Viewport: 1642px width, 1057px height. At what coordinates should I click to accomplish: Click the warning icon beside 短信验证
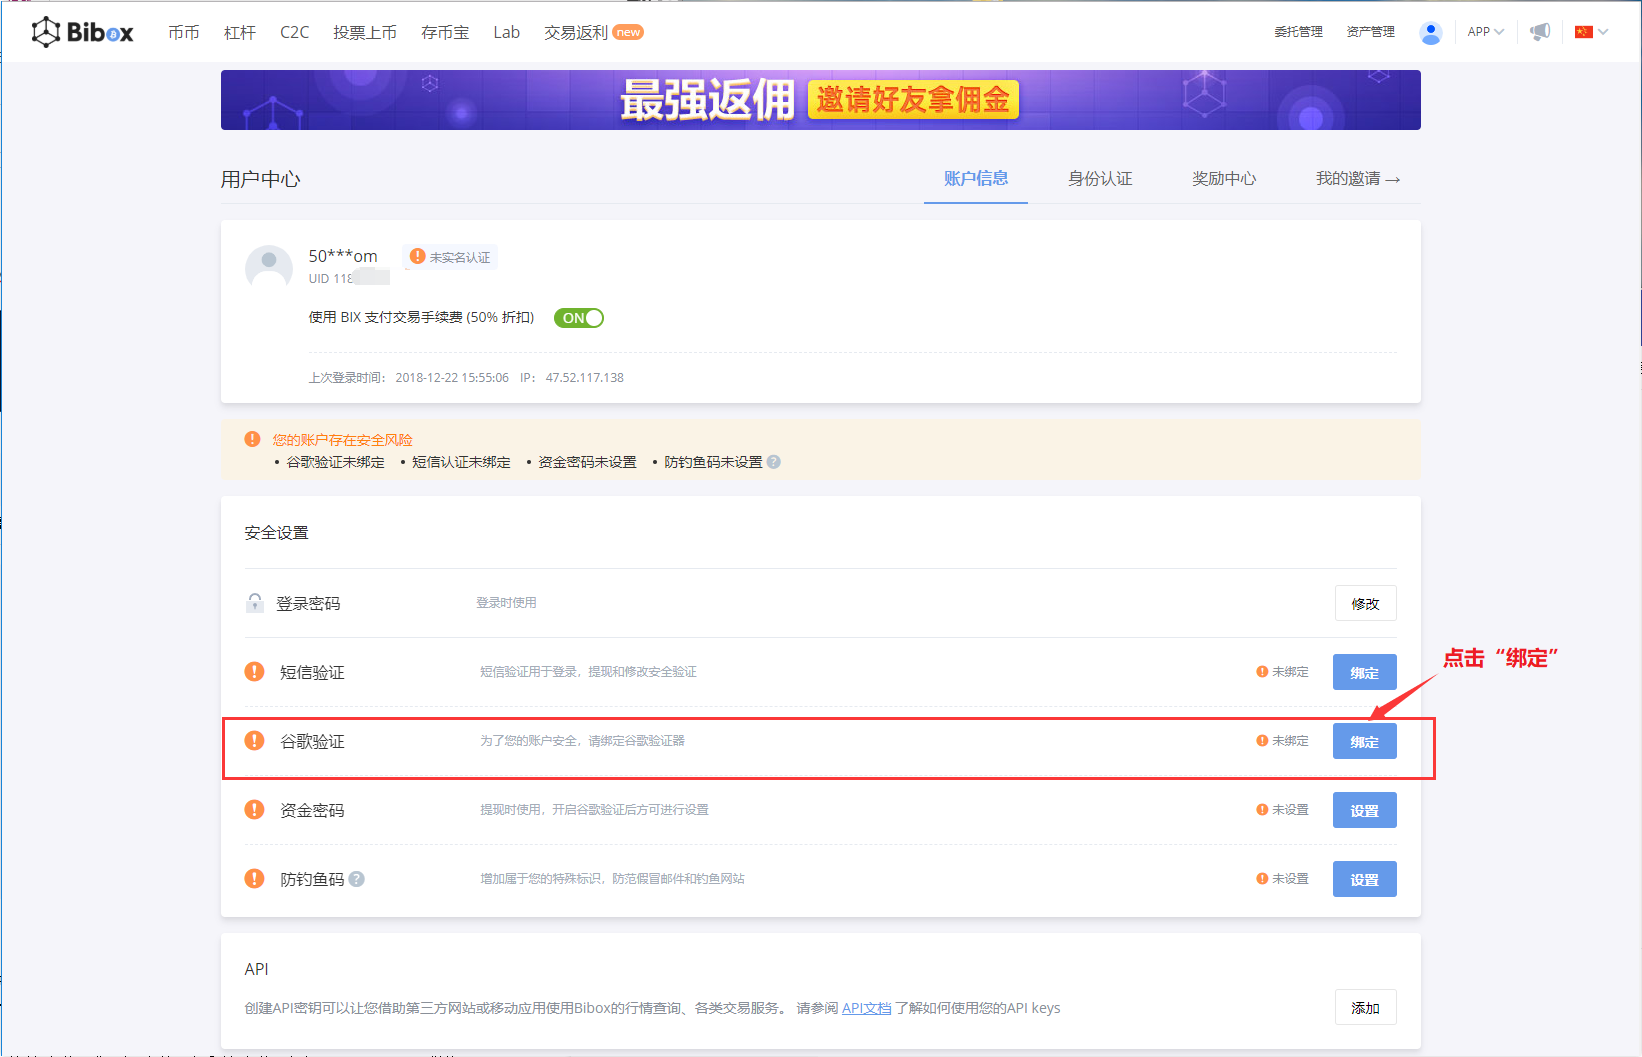tap(255, 671)
